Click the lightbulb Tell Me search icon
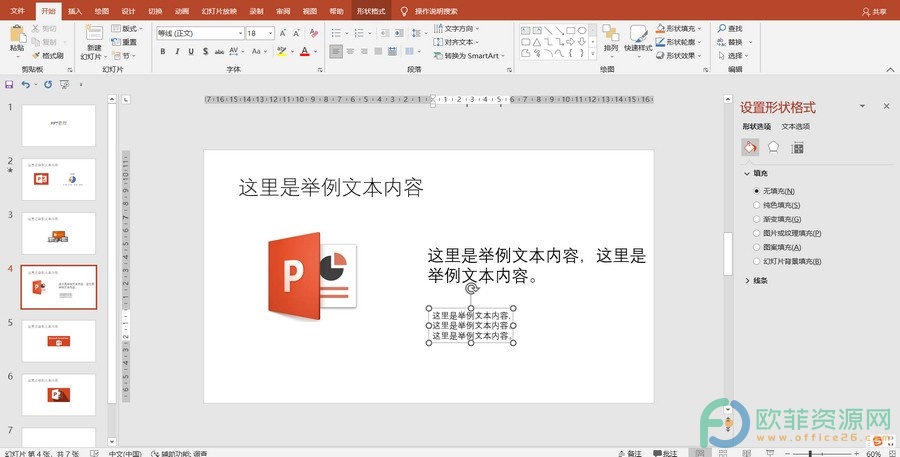Image resolution: width=900 pixels, height=457 pixels. 404,11
